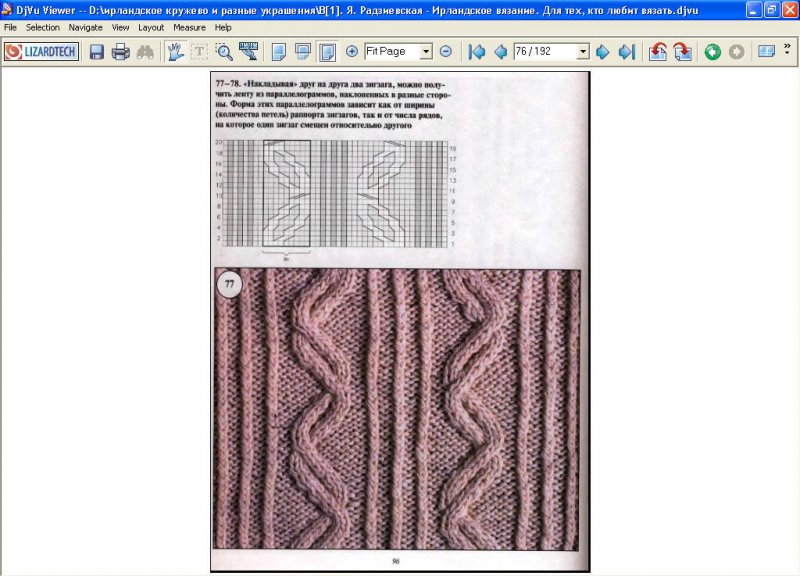The height and width of the screenshot is (576, 800).
Task: Open the Help menu
Action: pos(223,28)
